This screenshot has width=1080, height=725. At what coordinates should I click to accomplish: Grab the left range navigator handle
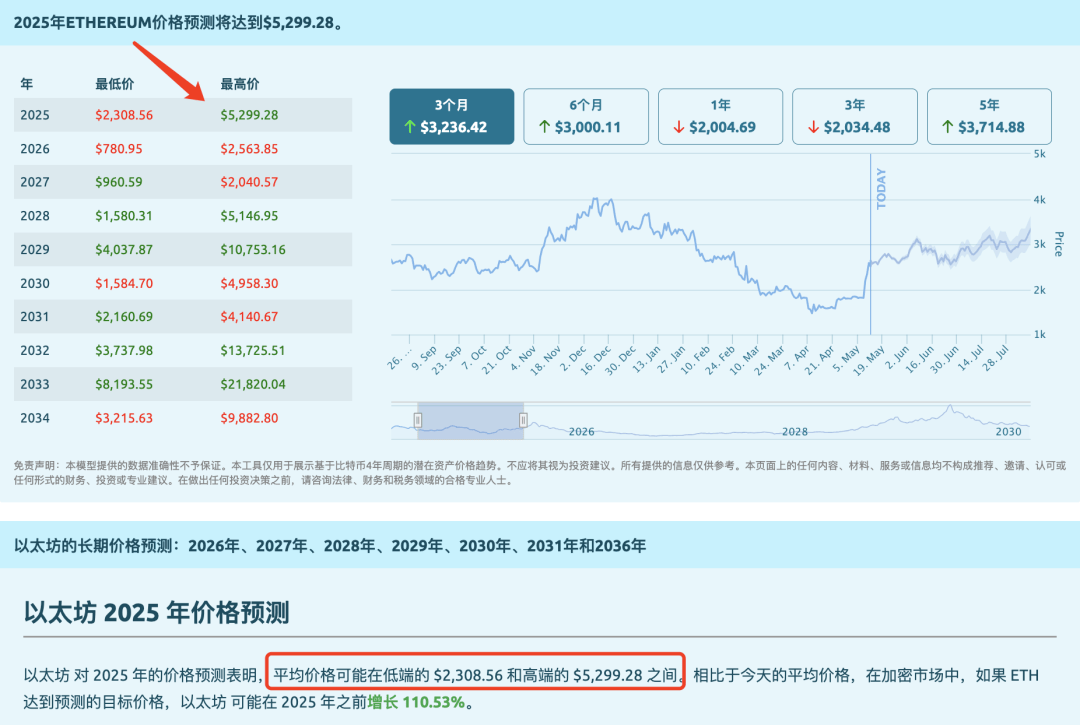[x=417, y=420]
